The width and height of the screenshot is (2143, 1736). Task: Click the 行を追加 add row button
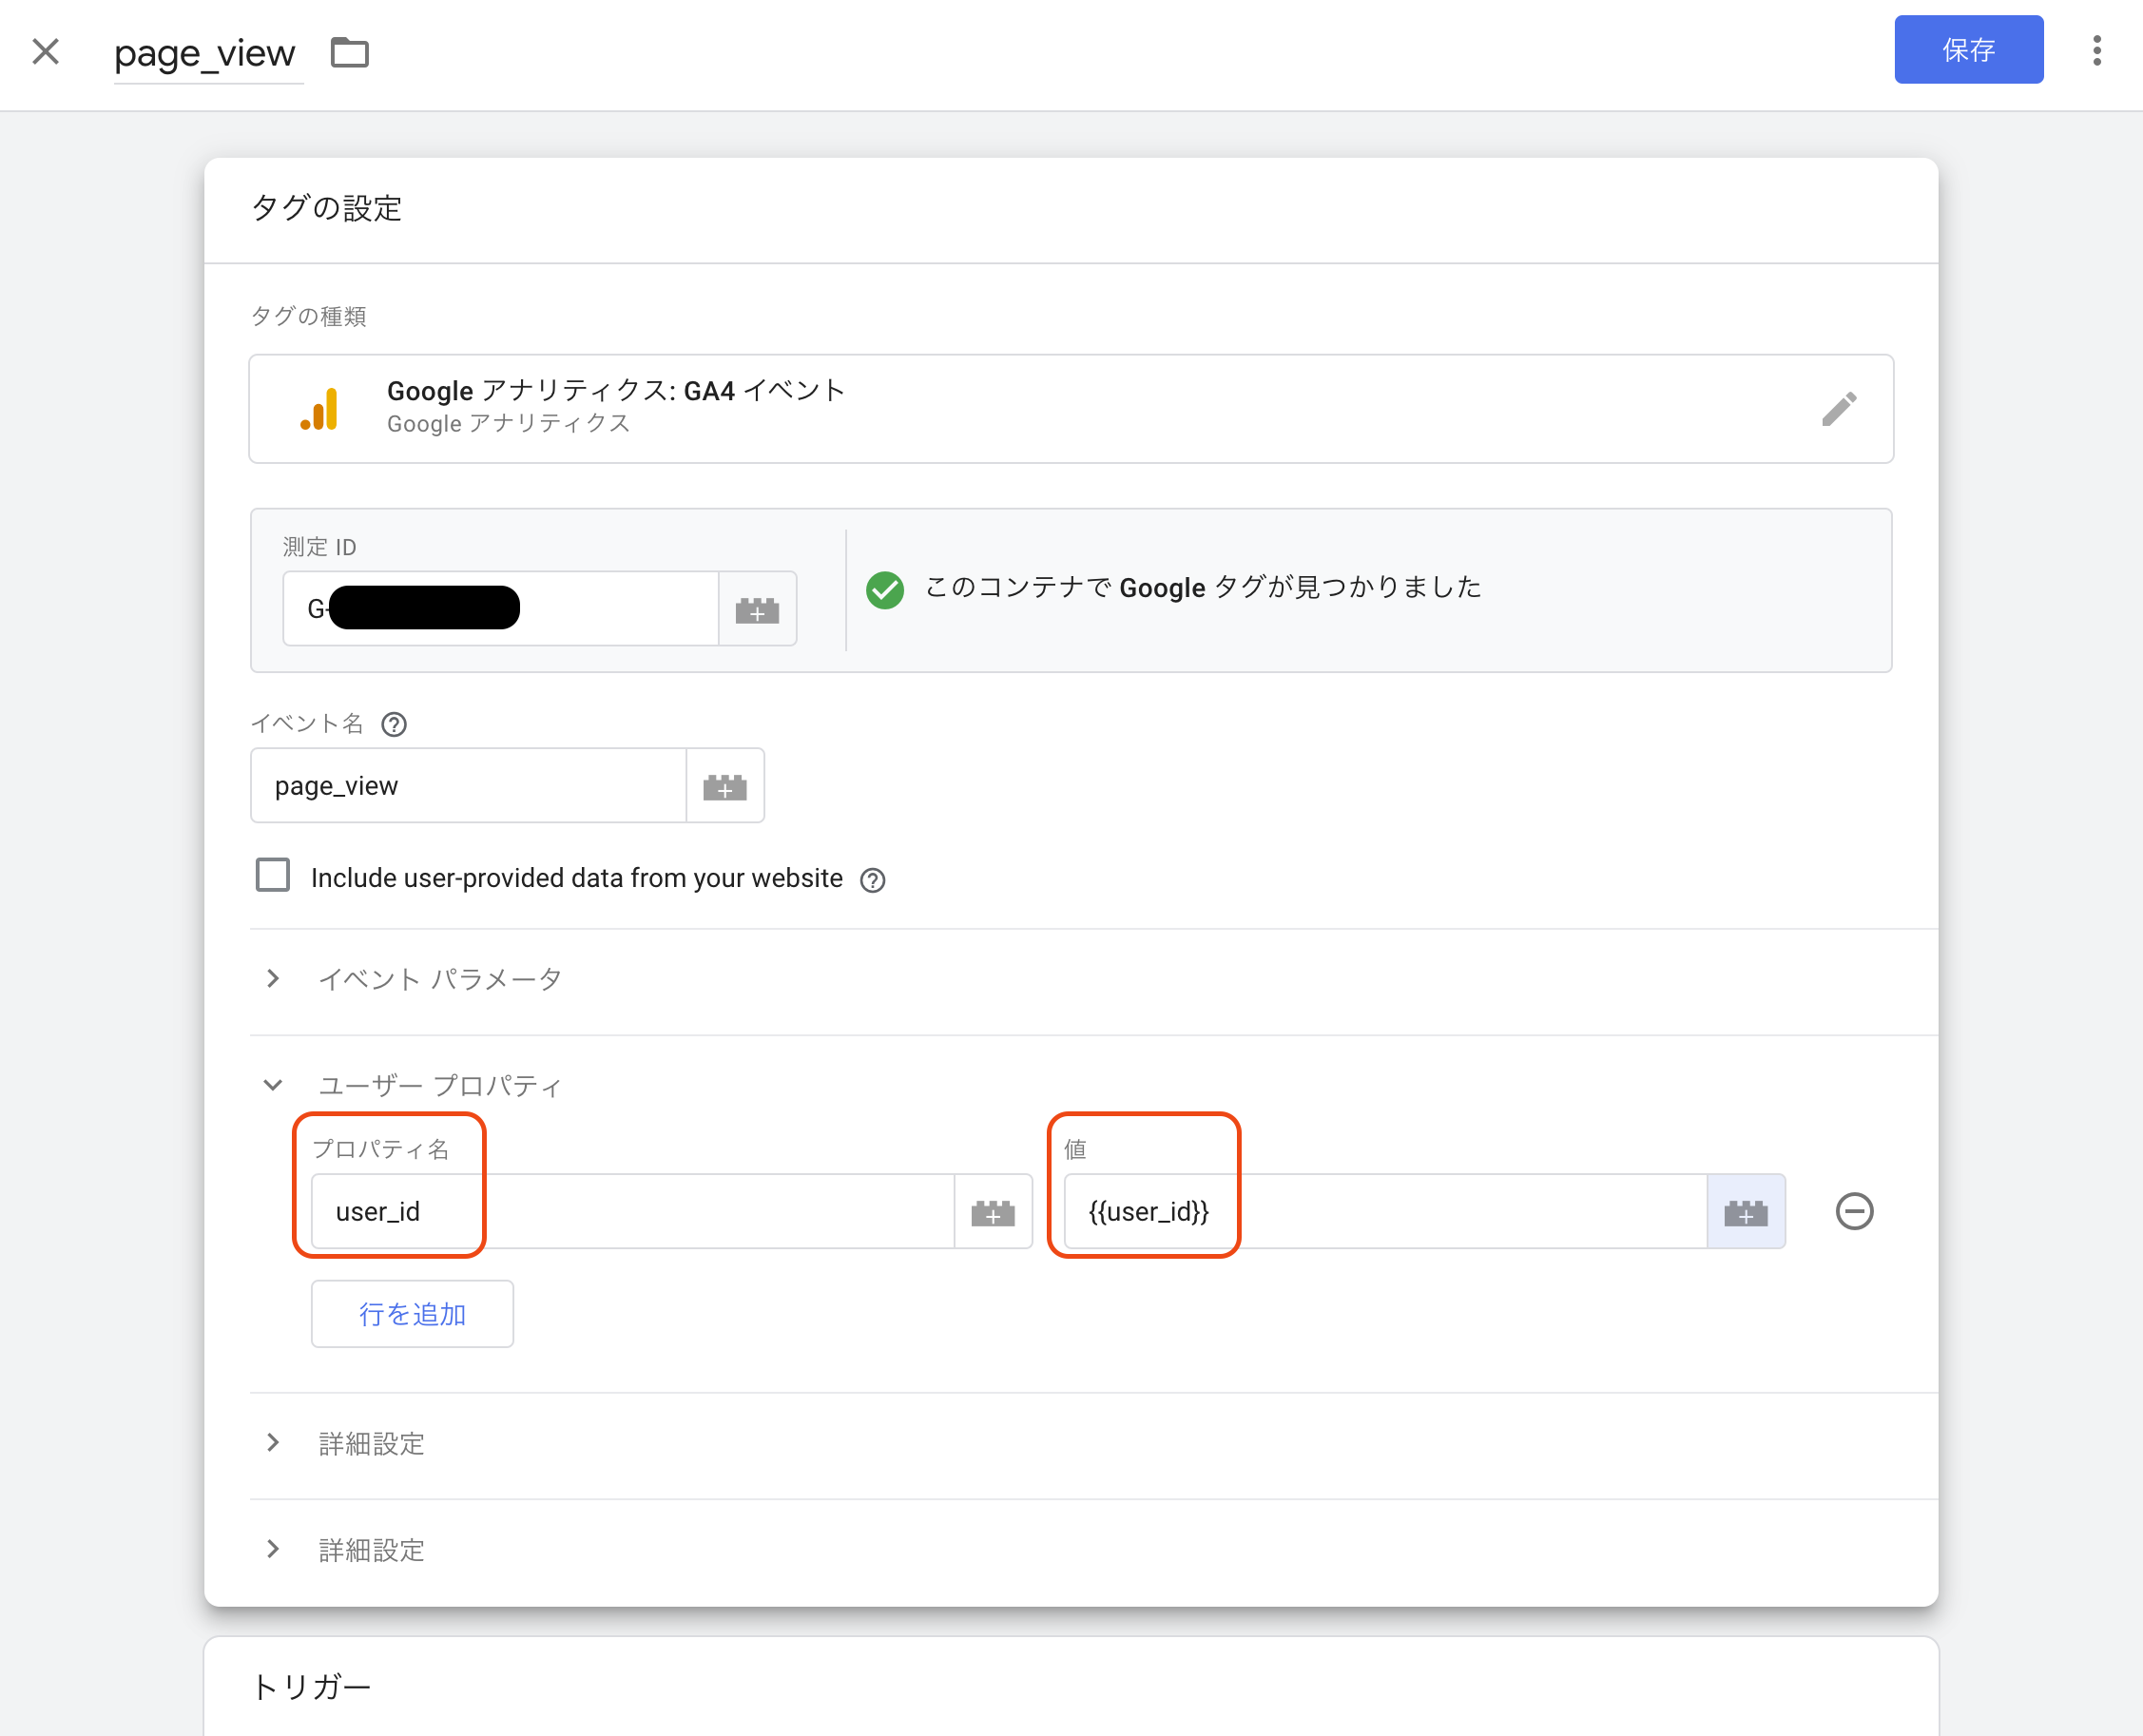coord(412,1314)
